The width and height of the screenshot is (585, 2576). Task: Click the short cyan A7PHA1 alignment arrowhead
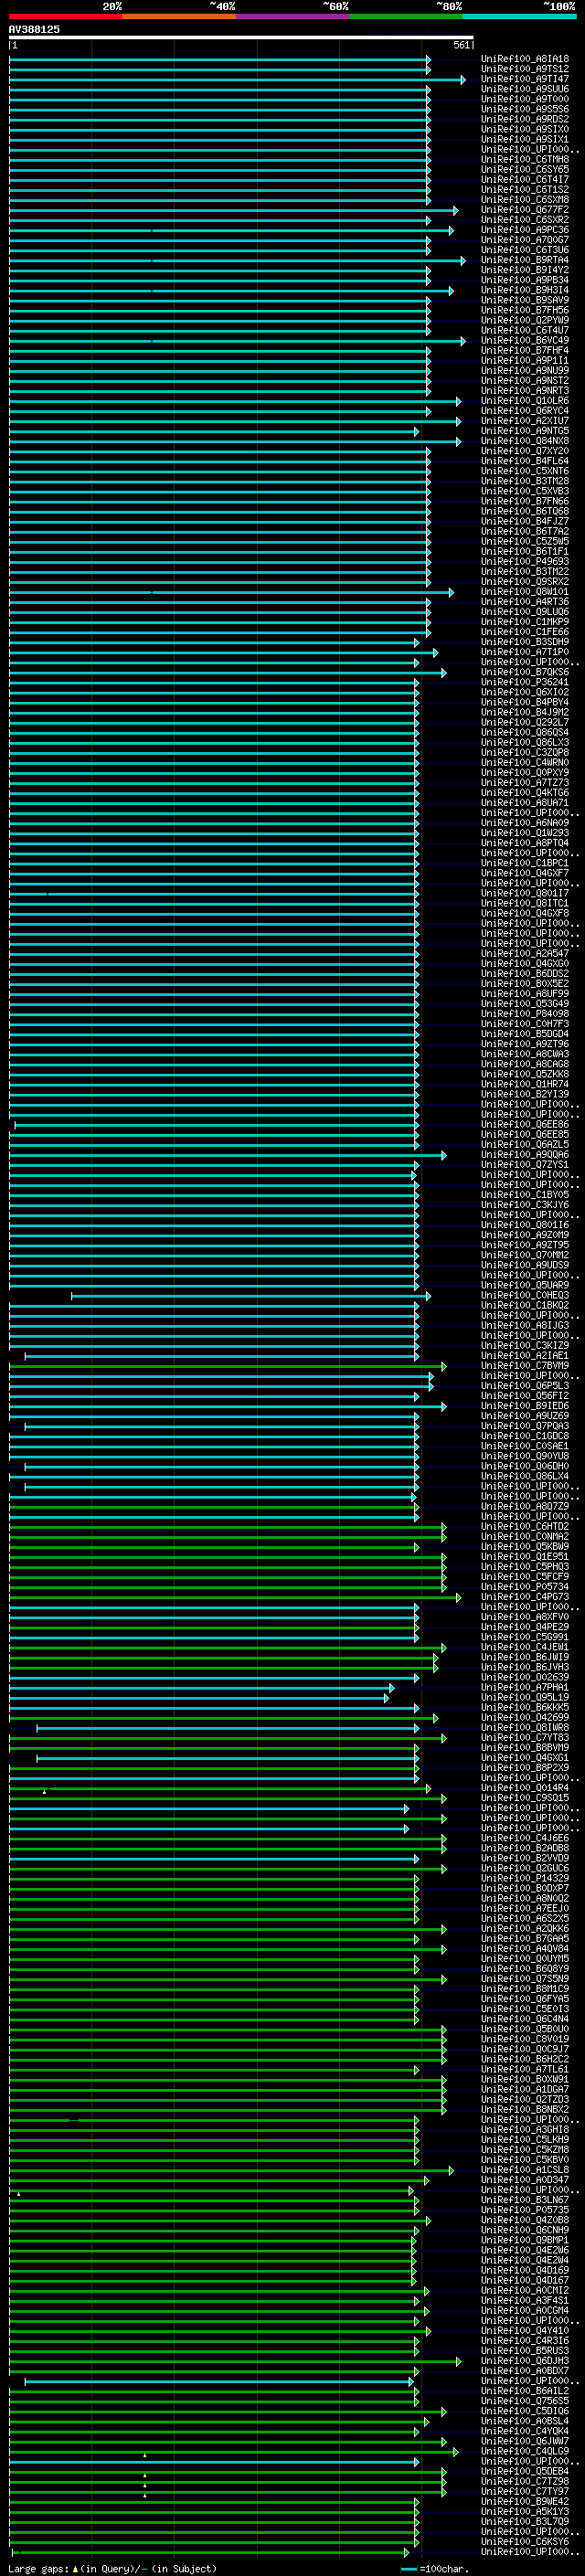coord(391,1687)
